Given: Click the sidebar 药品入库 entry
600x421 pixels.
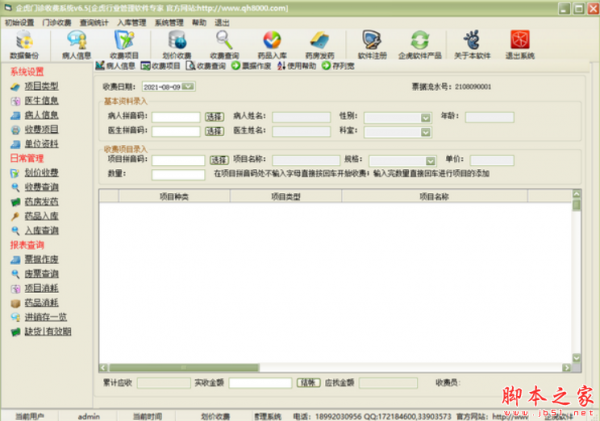Looking at the screenshot, I should pyautogui.click(x=41, y=216).
